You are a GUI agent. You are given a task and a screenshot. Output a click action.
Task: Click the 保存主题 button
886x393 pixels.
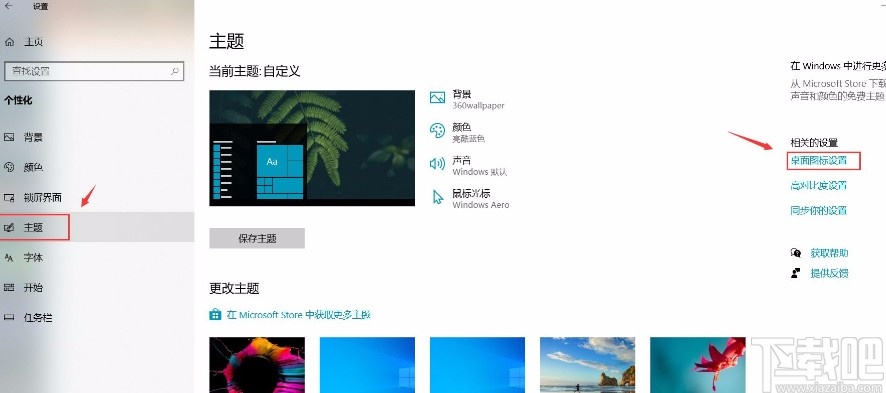(257, 238)
